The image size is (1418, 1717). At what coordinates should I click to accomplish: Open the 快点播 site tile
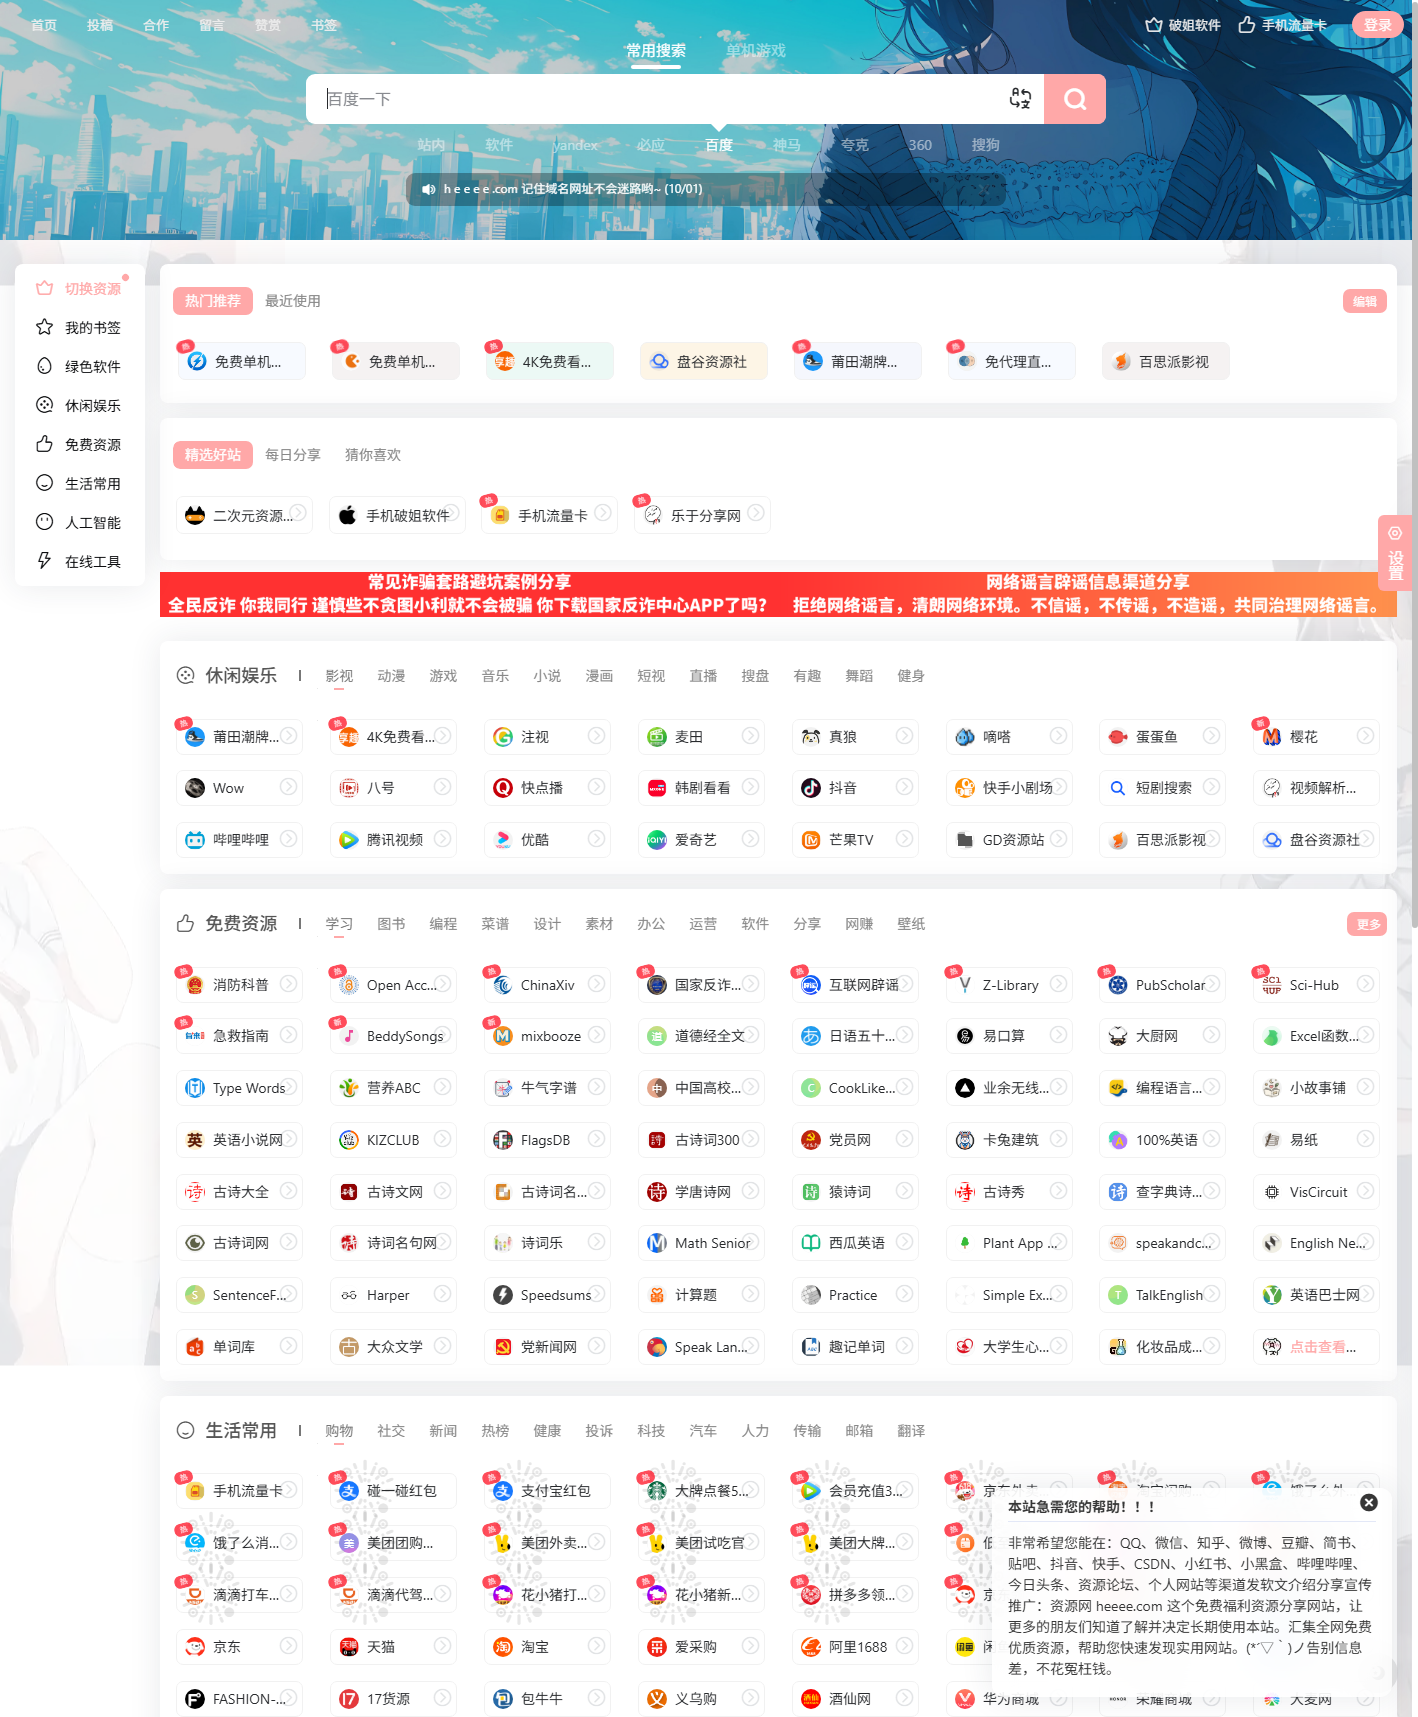(x=547, y=788)
